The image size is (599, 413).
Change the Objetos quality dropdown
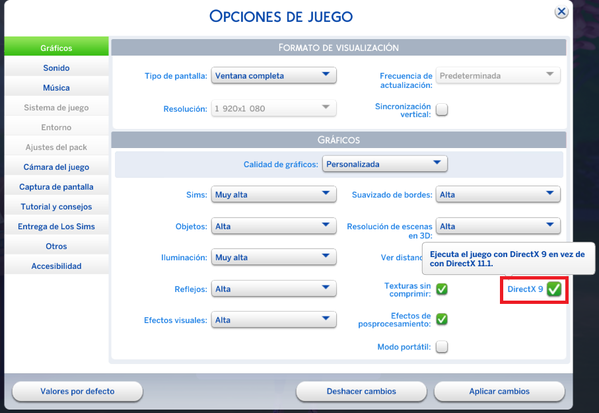coord(274,226)
